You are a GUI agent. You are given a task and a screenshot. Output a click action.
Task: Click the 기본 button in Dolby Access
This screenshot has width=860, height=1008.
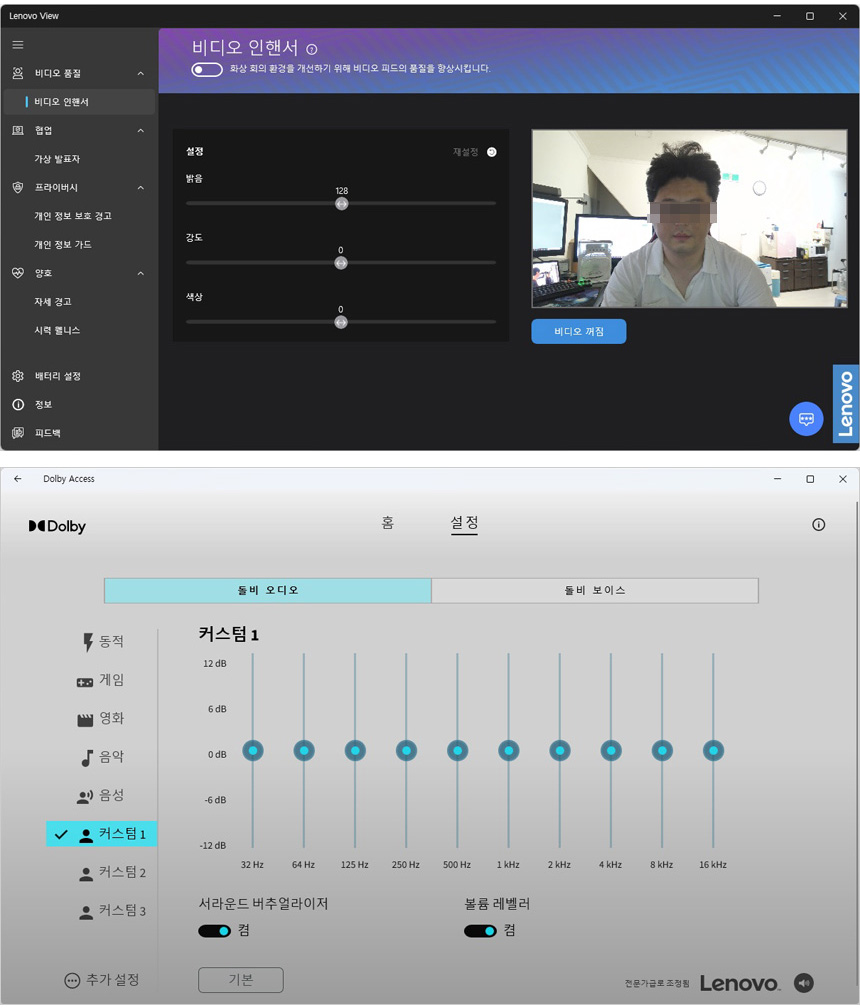pos(240,980)
